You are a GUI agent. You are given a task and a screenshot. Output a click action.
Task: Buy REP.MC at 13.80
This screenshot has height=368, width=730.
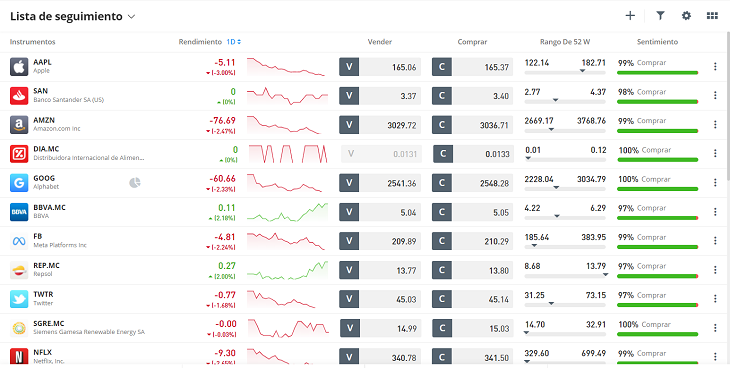coord(473,270)
